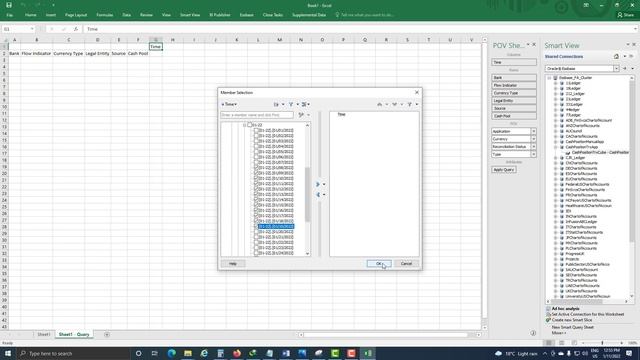Click the Bank button in POV rows
This screenshot has height=360, width=640.
tap(514, 78)
